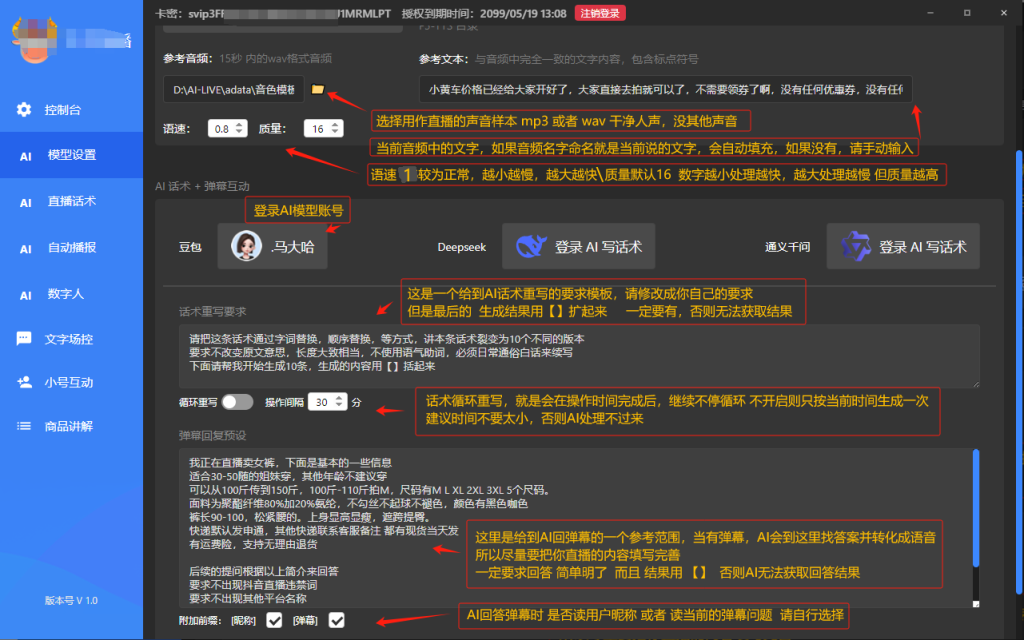This screenshot has width=1024, height=640.
Task: Toggle the [昵称] prefix checkbox
Action: 274,620
